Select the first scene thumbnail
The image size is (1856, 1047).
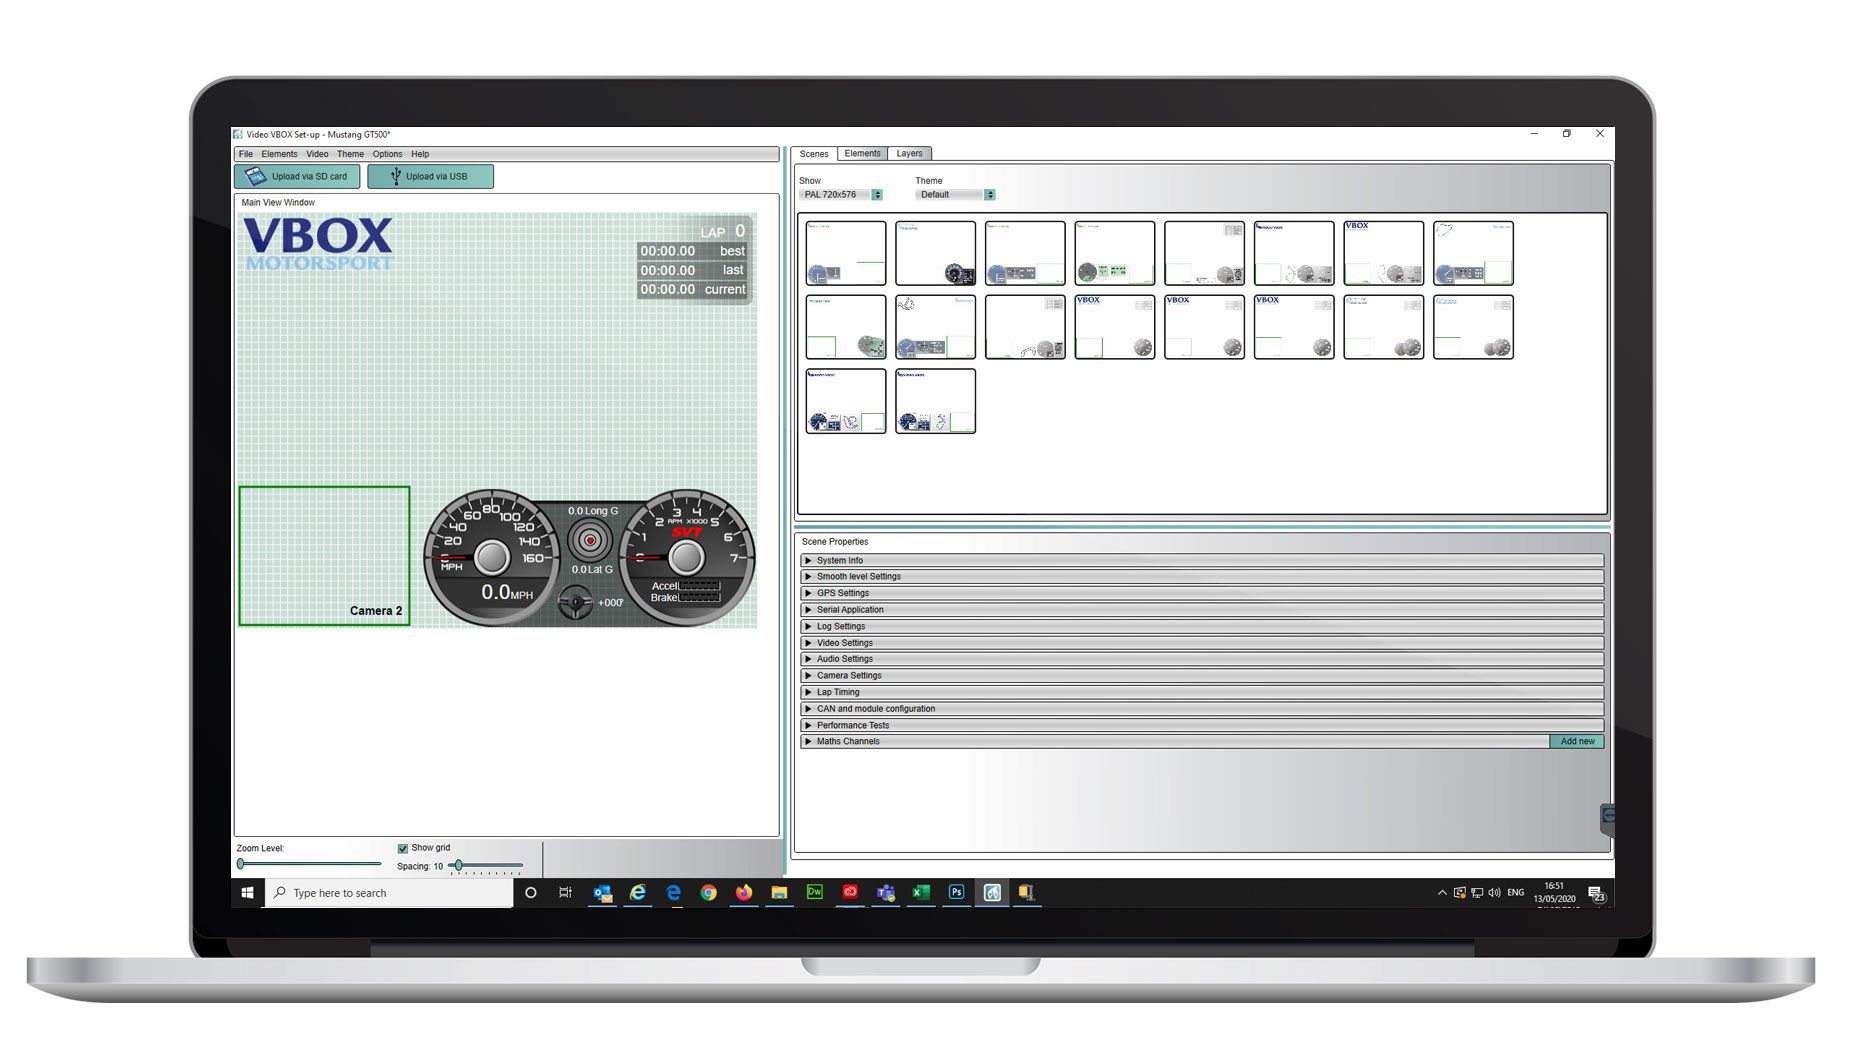pos(845,251)
